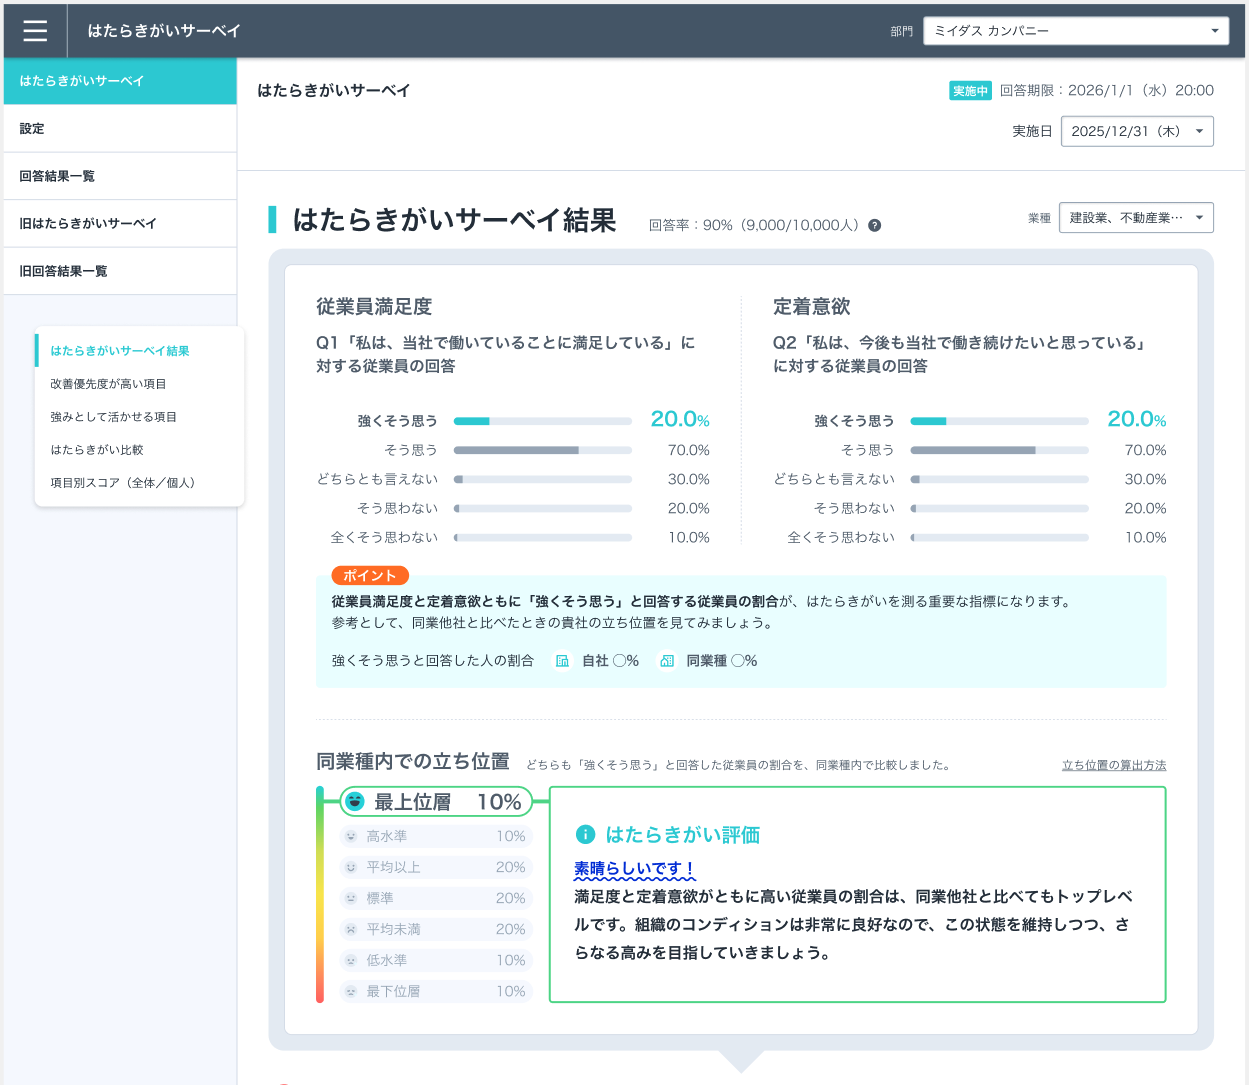Viewport: 1249px width, 1085px height.
Task: Click the face icon in the 最下位層 row
Action: click(351, 991)
